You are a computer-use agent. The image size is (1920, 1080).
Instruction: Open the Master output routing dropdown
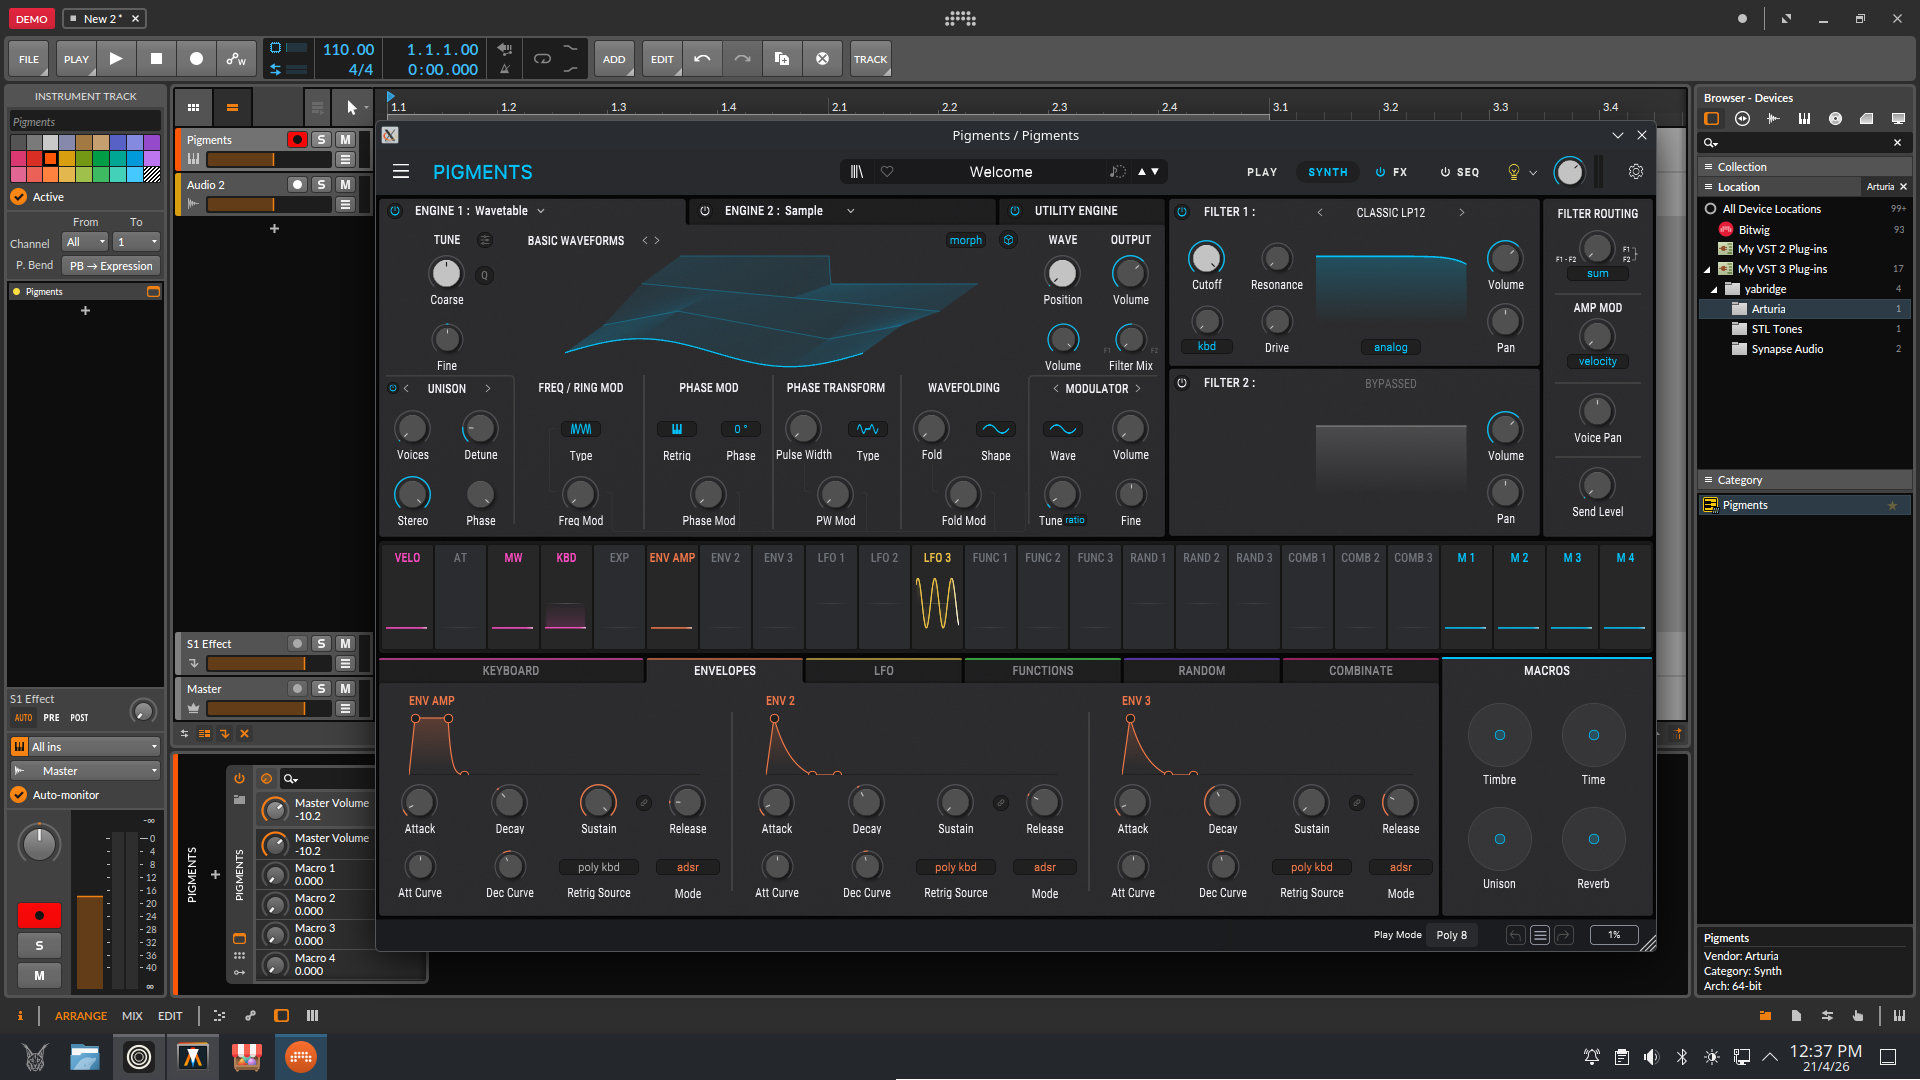[85, 771]
